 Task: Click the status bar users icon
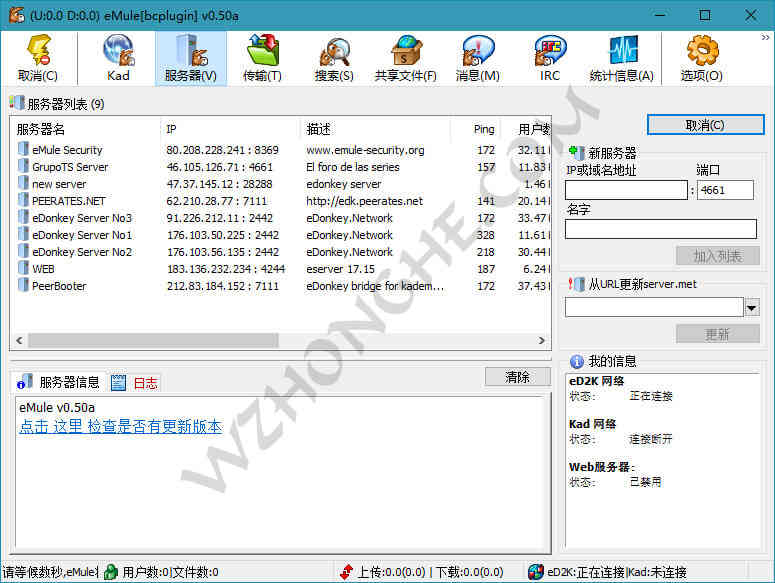point(111,572)
